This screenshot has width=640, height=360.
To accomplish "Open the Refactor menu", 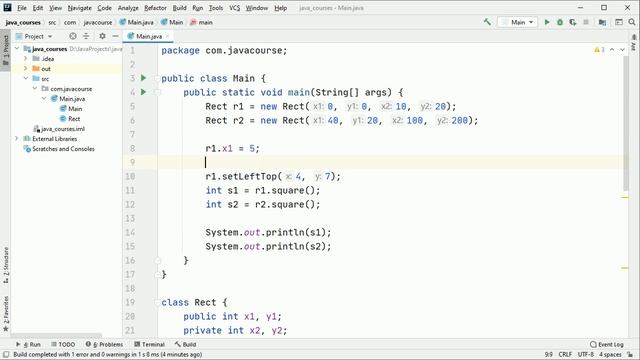I will (x=156, y=8).
